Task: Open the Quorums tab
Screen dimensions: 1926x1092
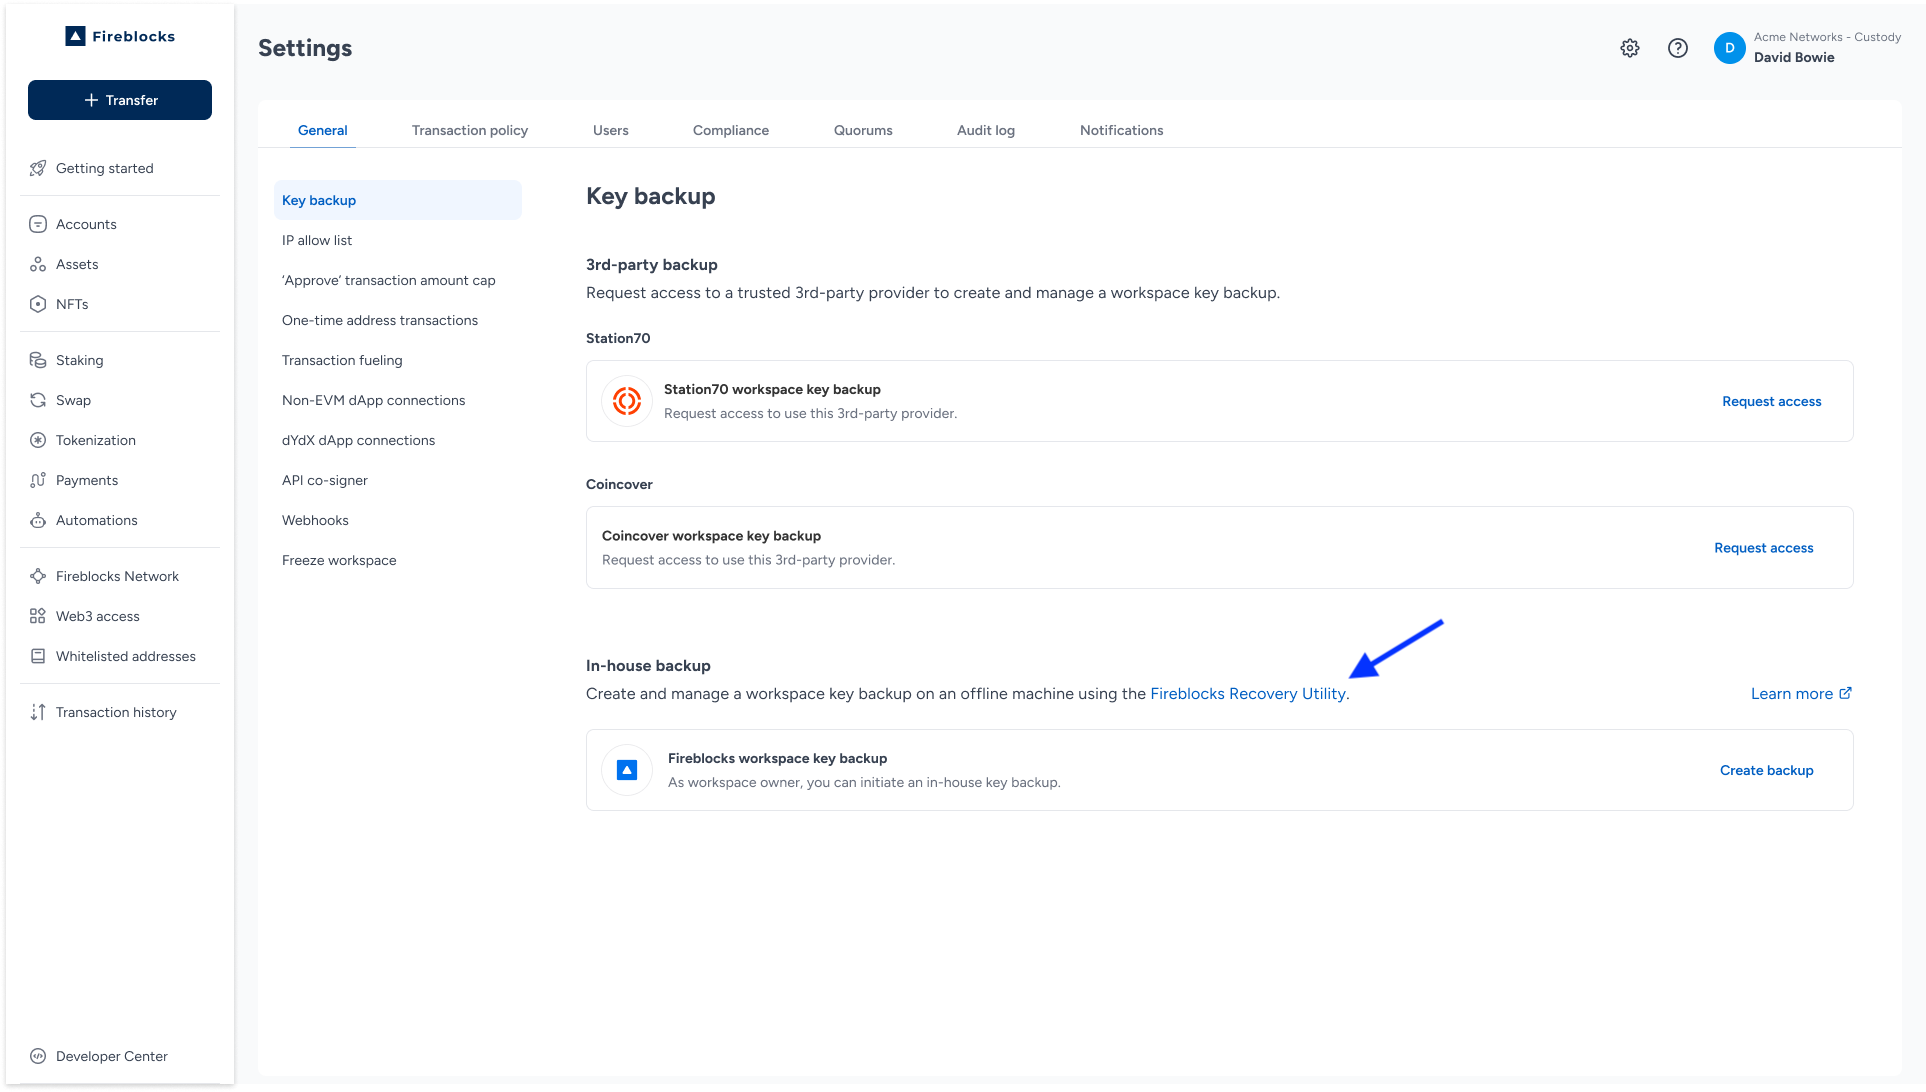Action: [x=863, y=130]
